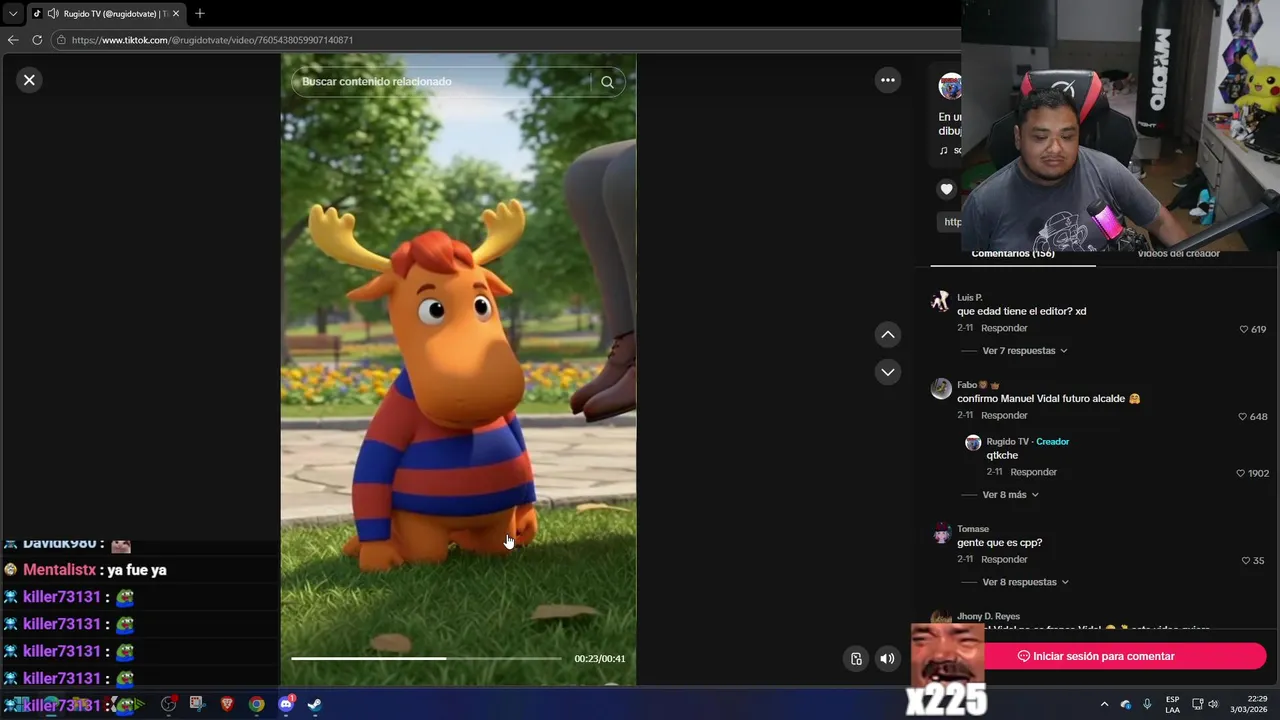Open Steam from the taskbar
This screenshot has height=720, width=1280.
tap(314, 704)
